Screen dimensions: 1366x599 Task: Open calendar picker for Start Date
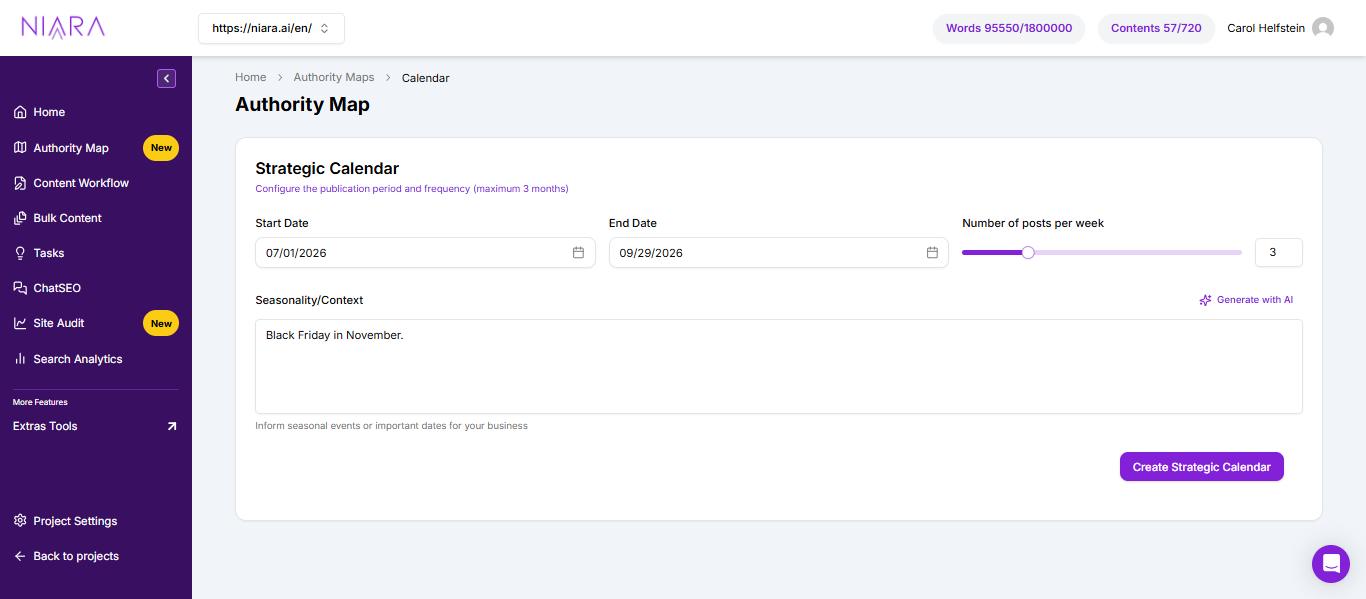click(578, 253)
